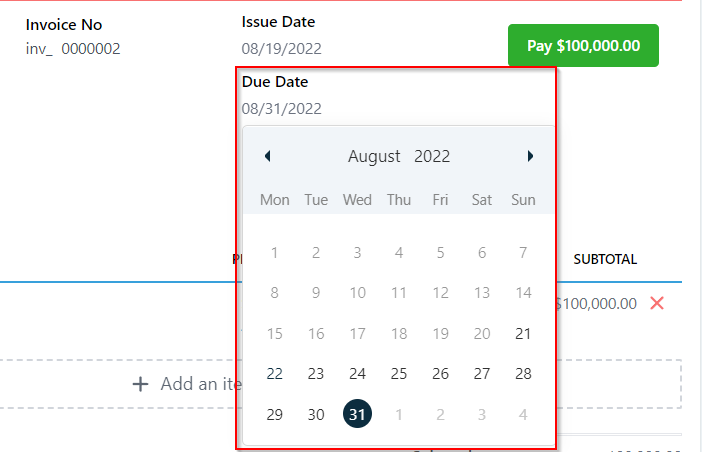The width and height of the screenshot is (702, 452).
Task: Select August 24 in the calendar
Action: pos(357,374)
